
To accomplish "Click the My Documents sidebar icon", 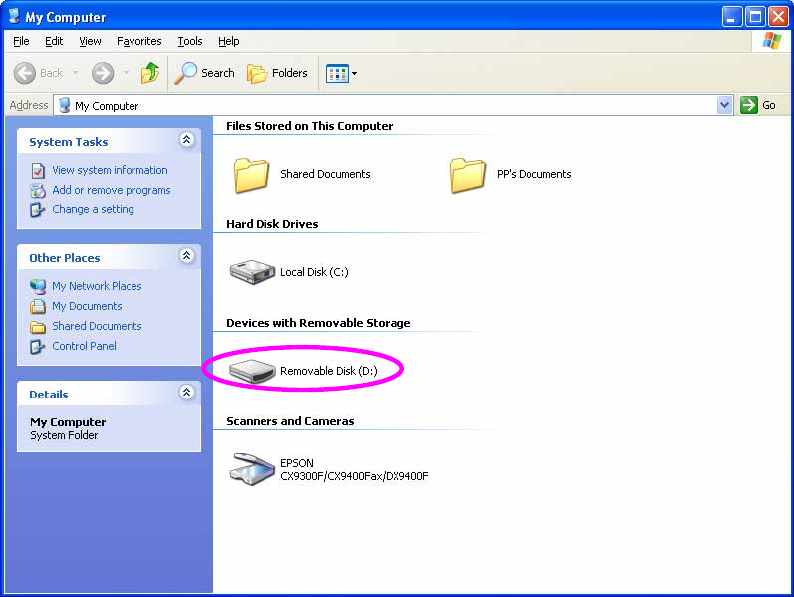I will click(37, 306).
